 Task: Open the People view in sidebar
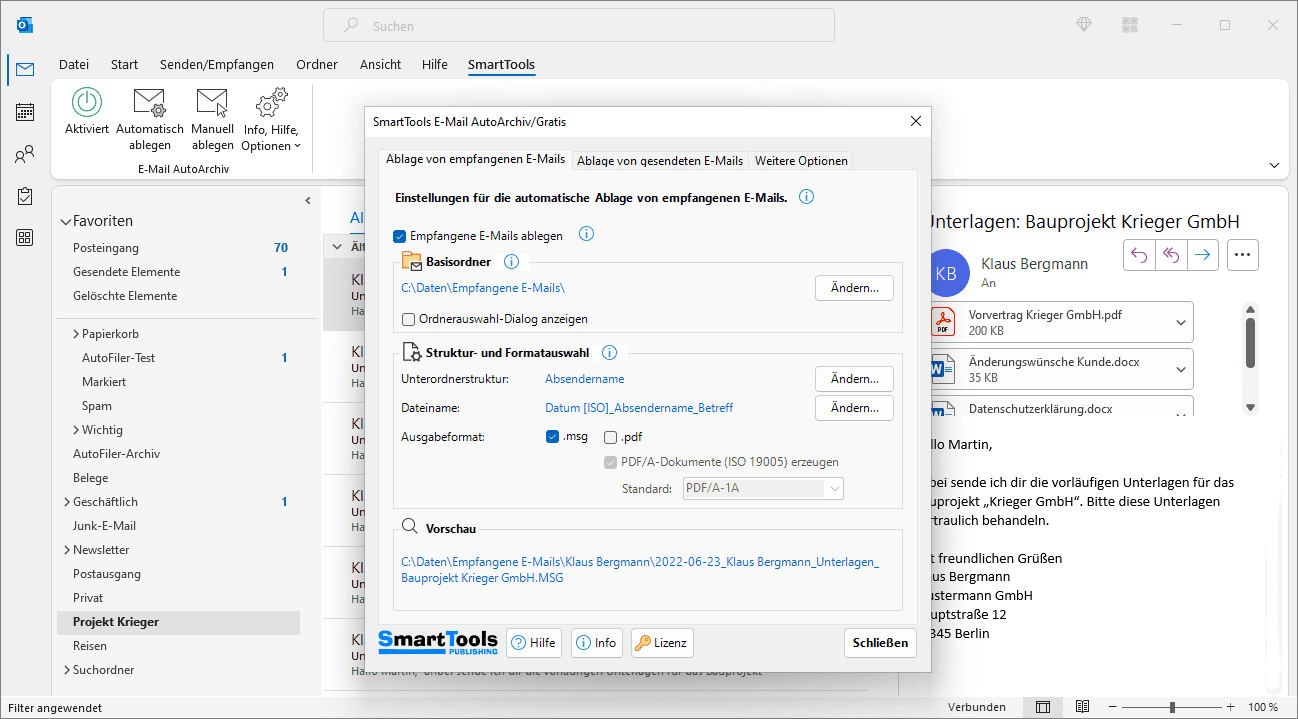coord(25,155)
